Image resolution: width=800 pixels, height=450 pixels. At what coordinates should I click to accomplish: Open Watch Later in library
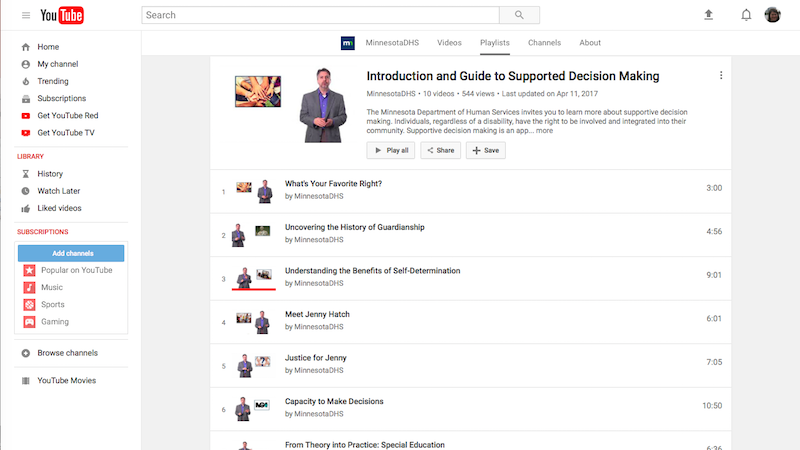click(58, 191)
